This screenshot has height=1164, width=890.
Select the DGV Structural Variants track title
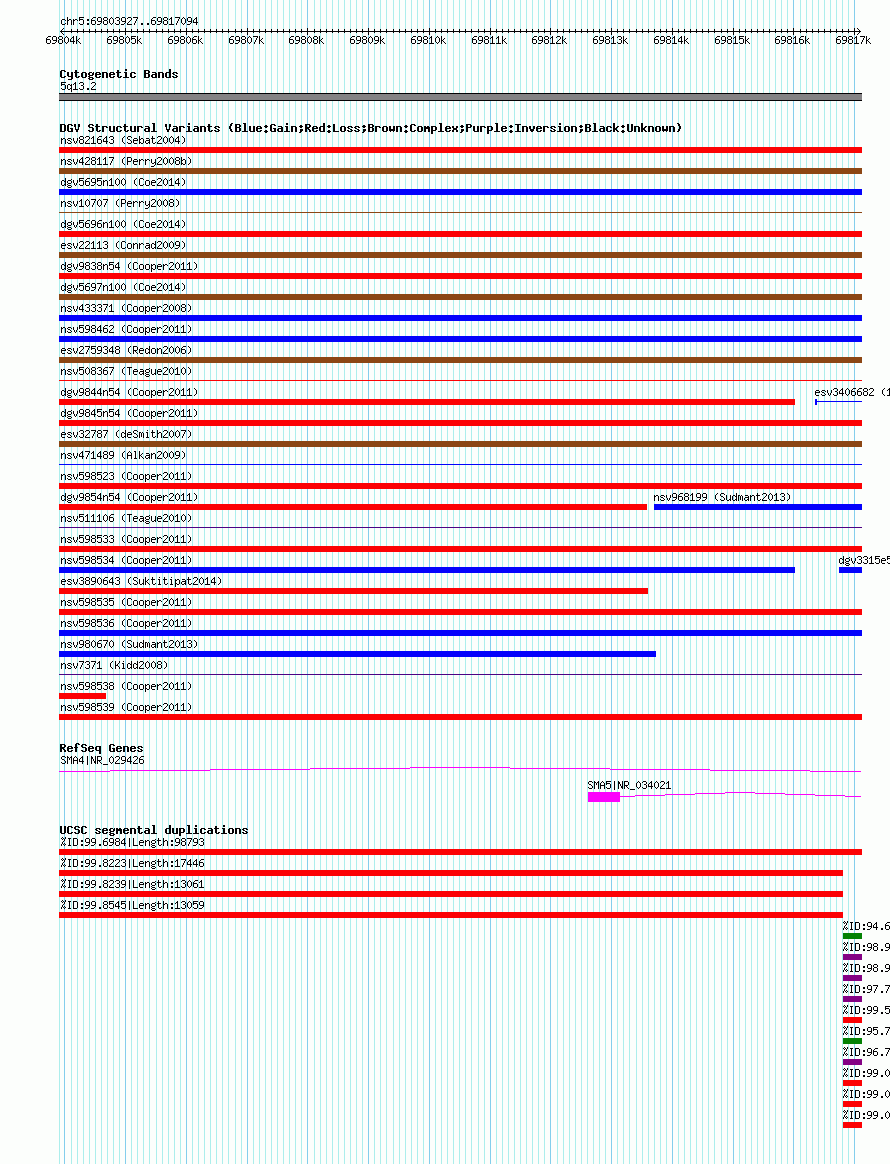click(x=370, y=128)
